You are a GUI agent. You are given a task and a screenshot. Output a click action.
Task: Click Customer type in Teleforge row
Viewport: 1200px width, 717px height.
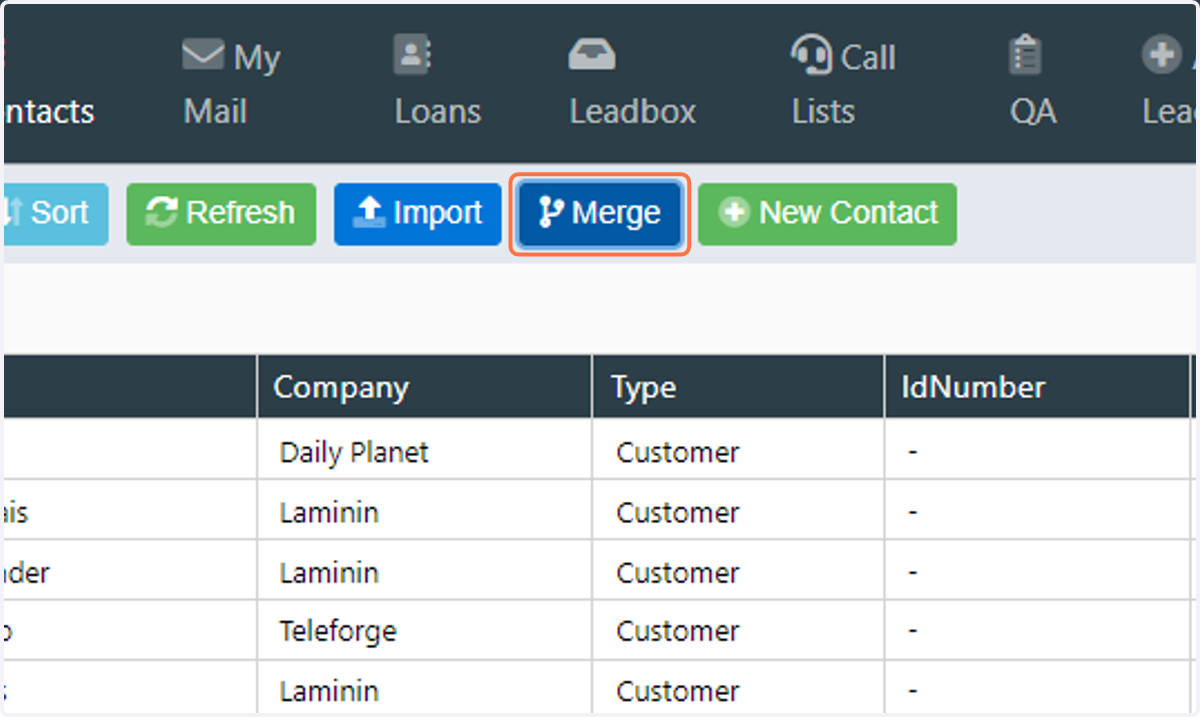click(739, 631)
